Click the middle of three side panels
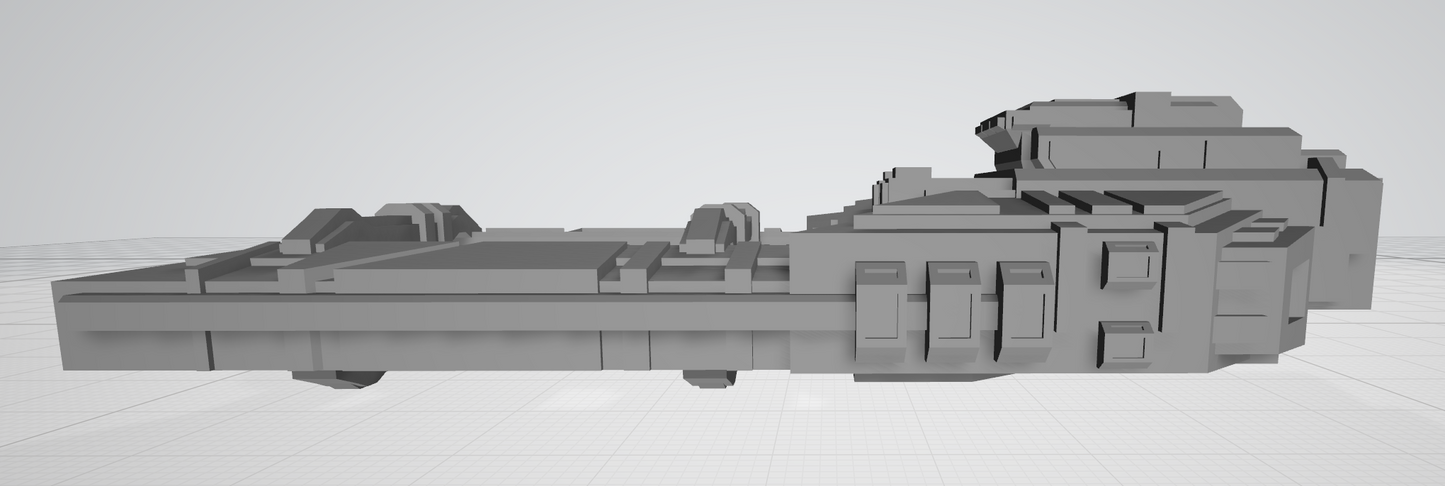The width and height of the screenshot is (1445, 486). point(952,311)
